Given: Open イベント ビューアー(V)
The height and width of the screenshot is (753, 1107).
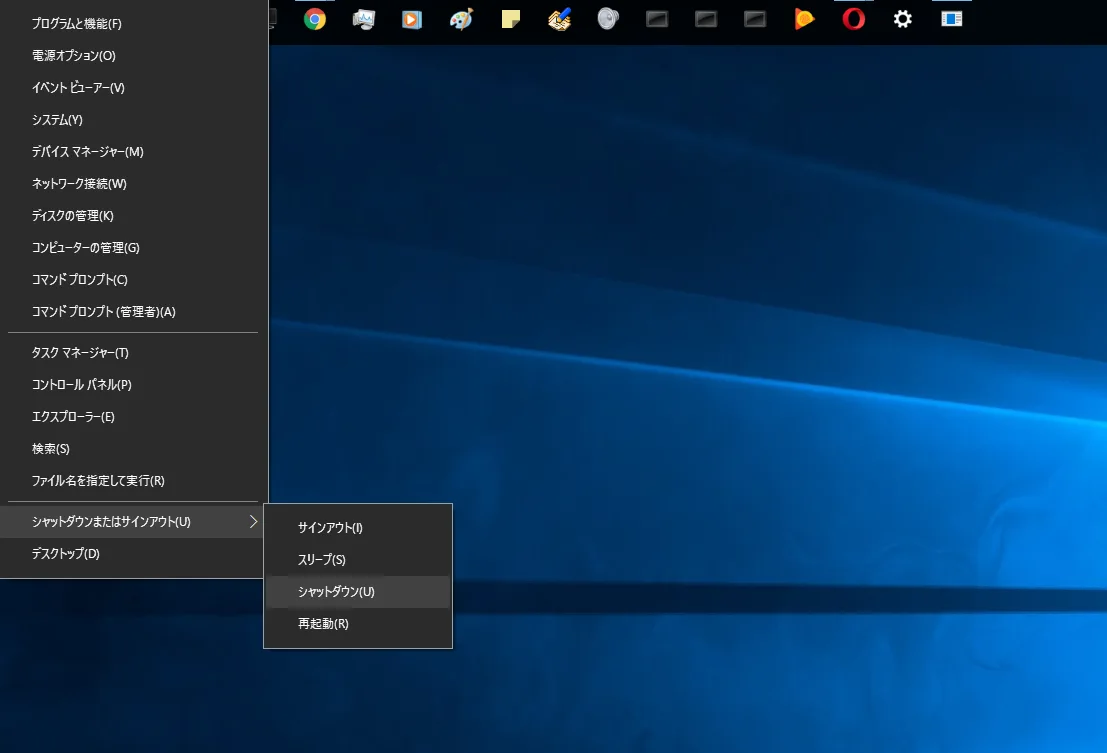Looking at the screenshot, I should click(77, 87).
